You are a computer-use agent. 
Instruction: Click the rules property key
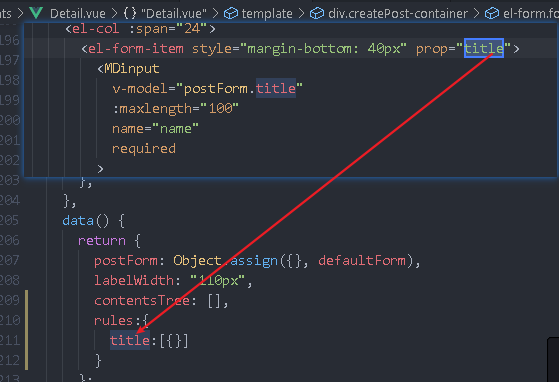[x=113, y=321]
